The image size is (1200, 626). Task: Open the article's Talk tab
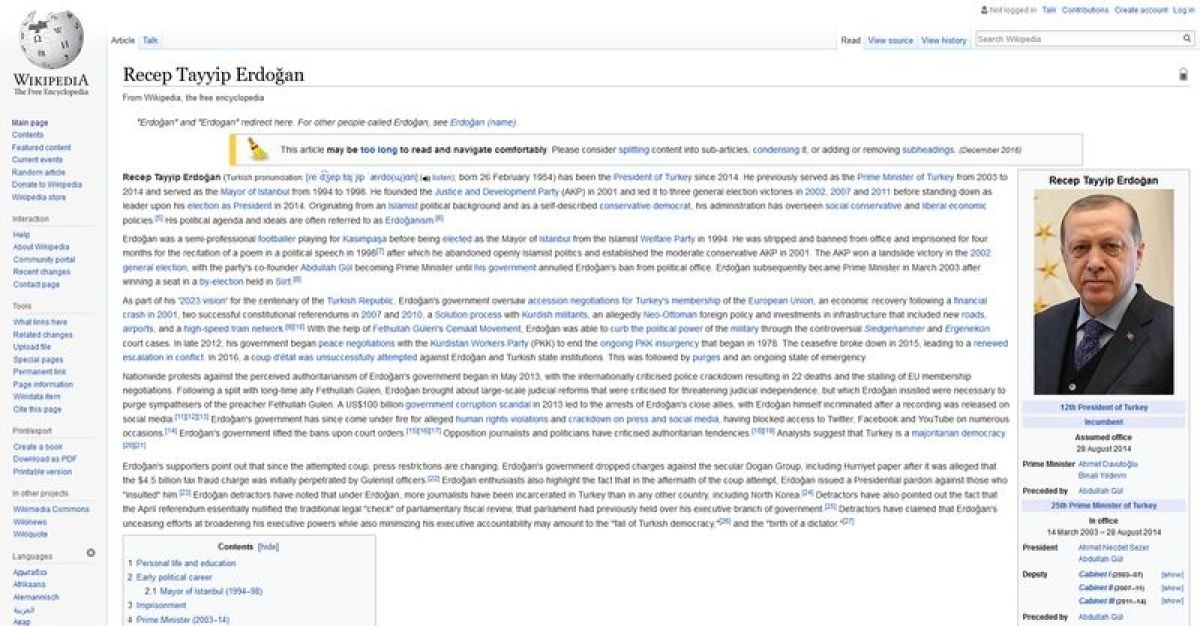pyautogui.click(x=150, y=40)
